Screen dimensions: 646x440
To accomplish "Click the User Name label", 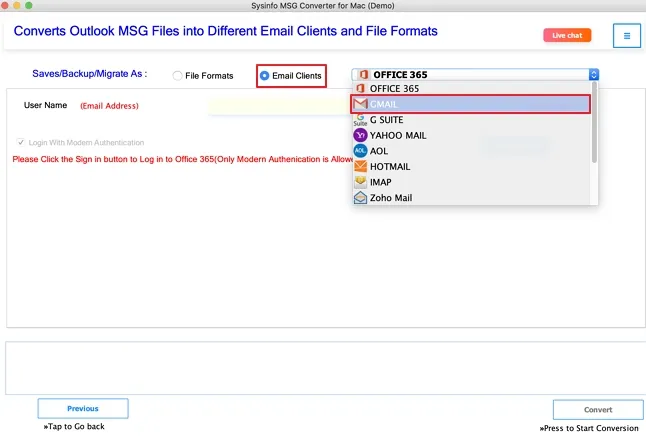I will click(45, 105).
